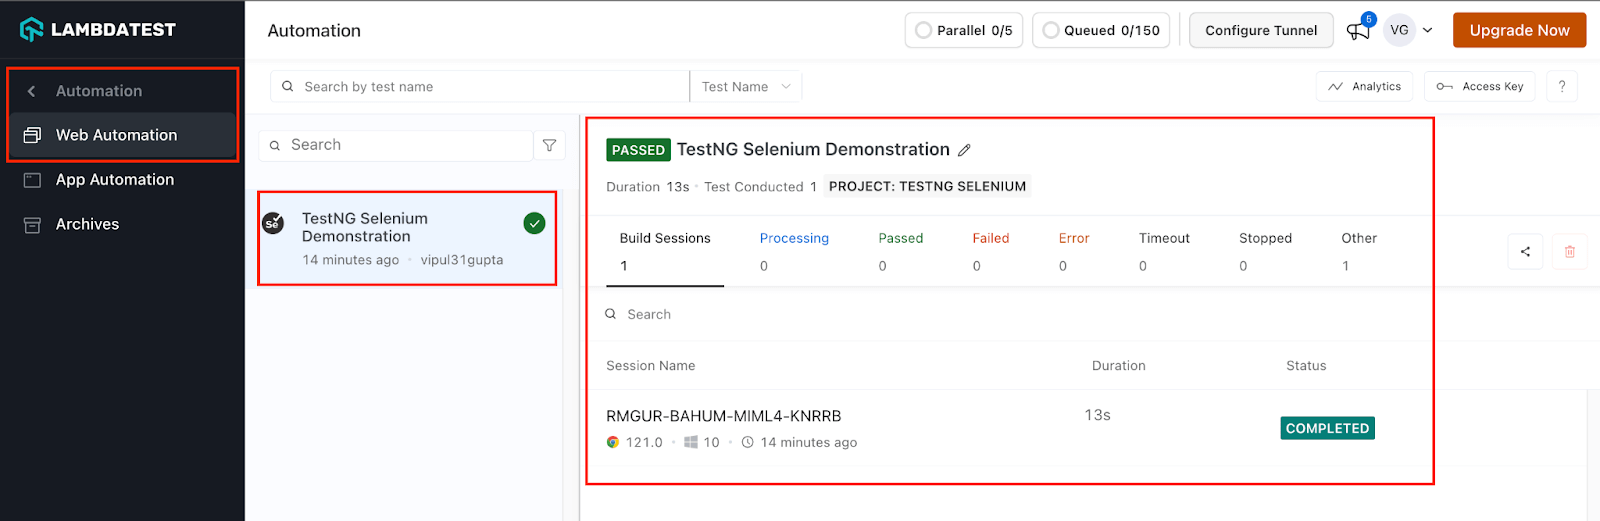Edit build name with pencil icon

pos(965,150)
